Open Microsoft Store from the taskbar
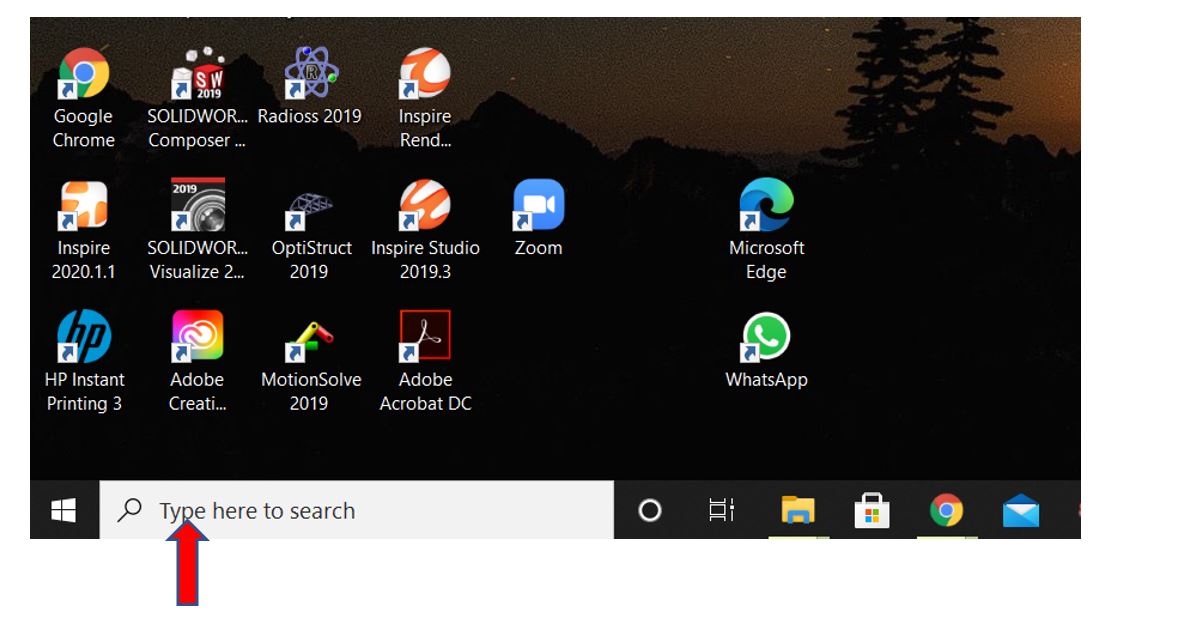 coord(872,511)
